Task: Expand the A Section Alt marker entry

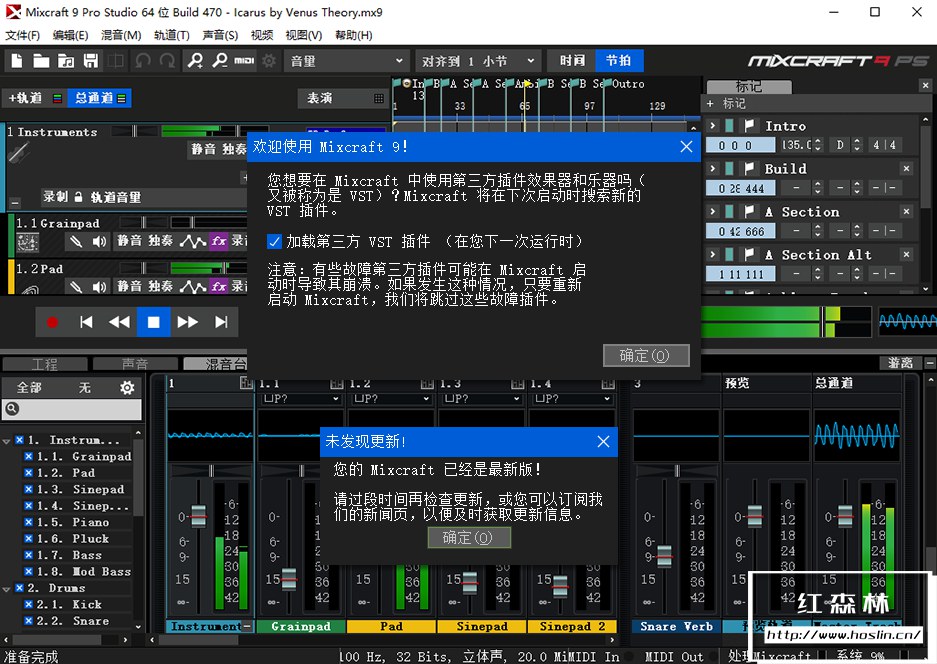Action: click(712, 255)
